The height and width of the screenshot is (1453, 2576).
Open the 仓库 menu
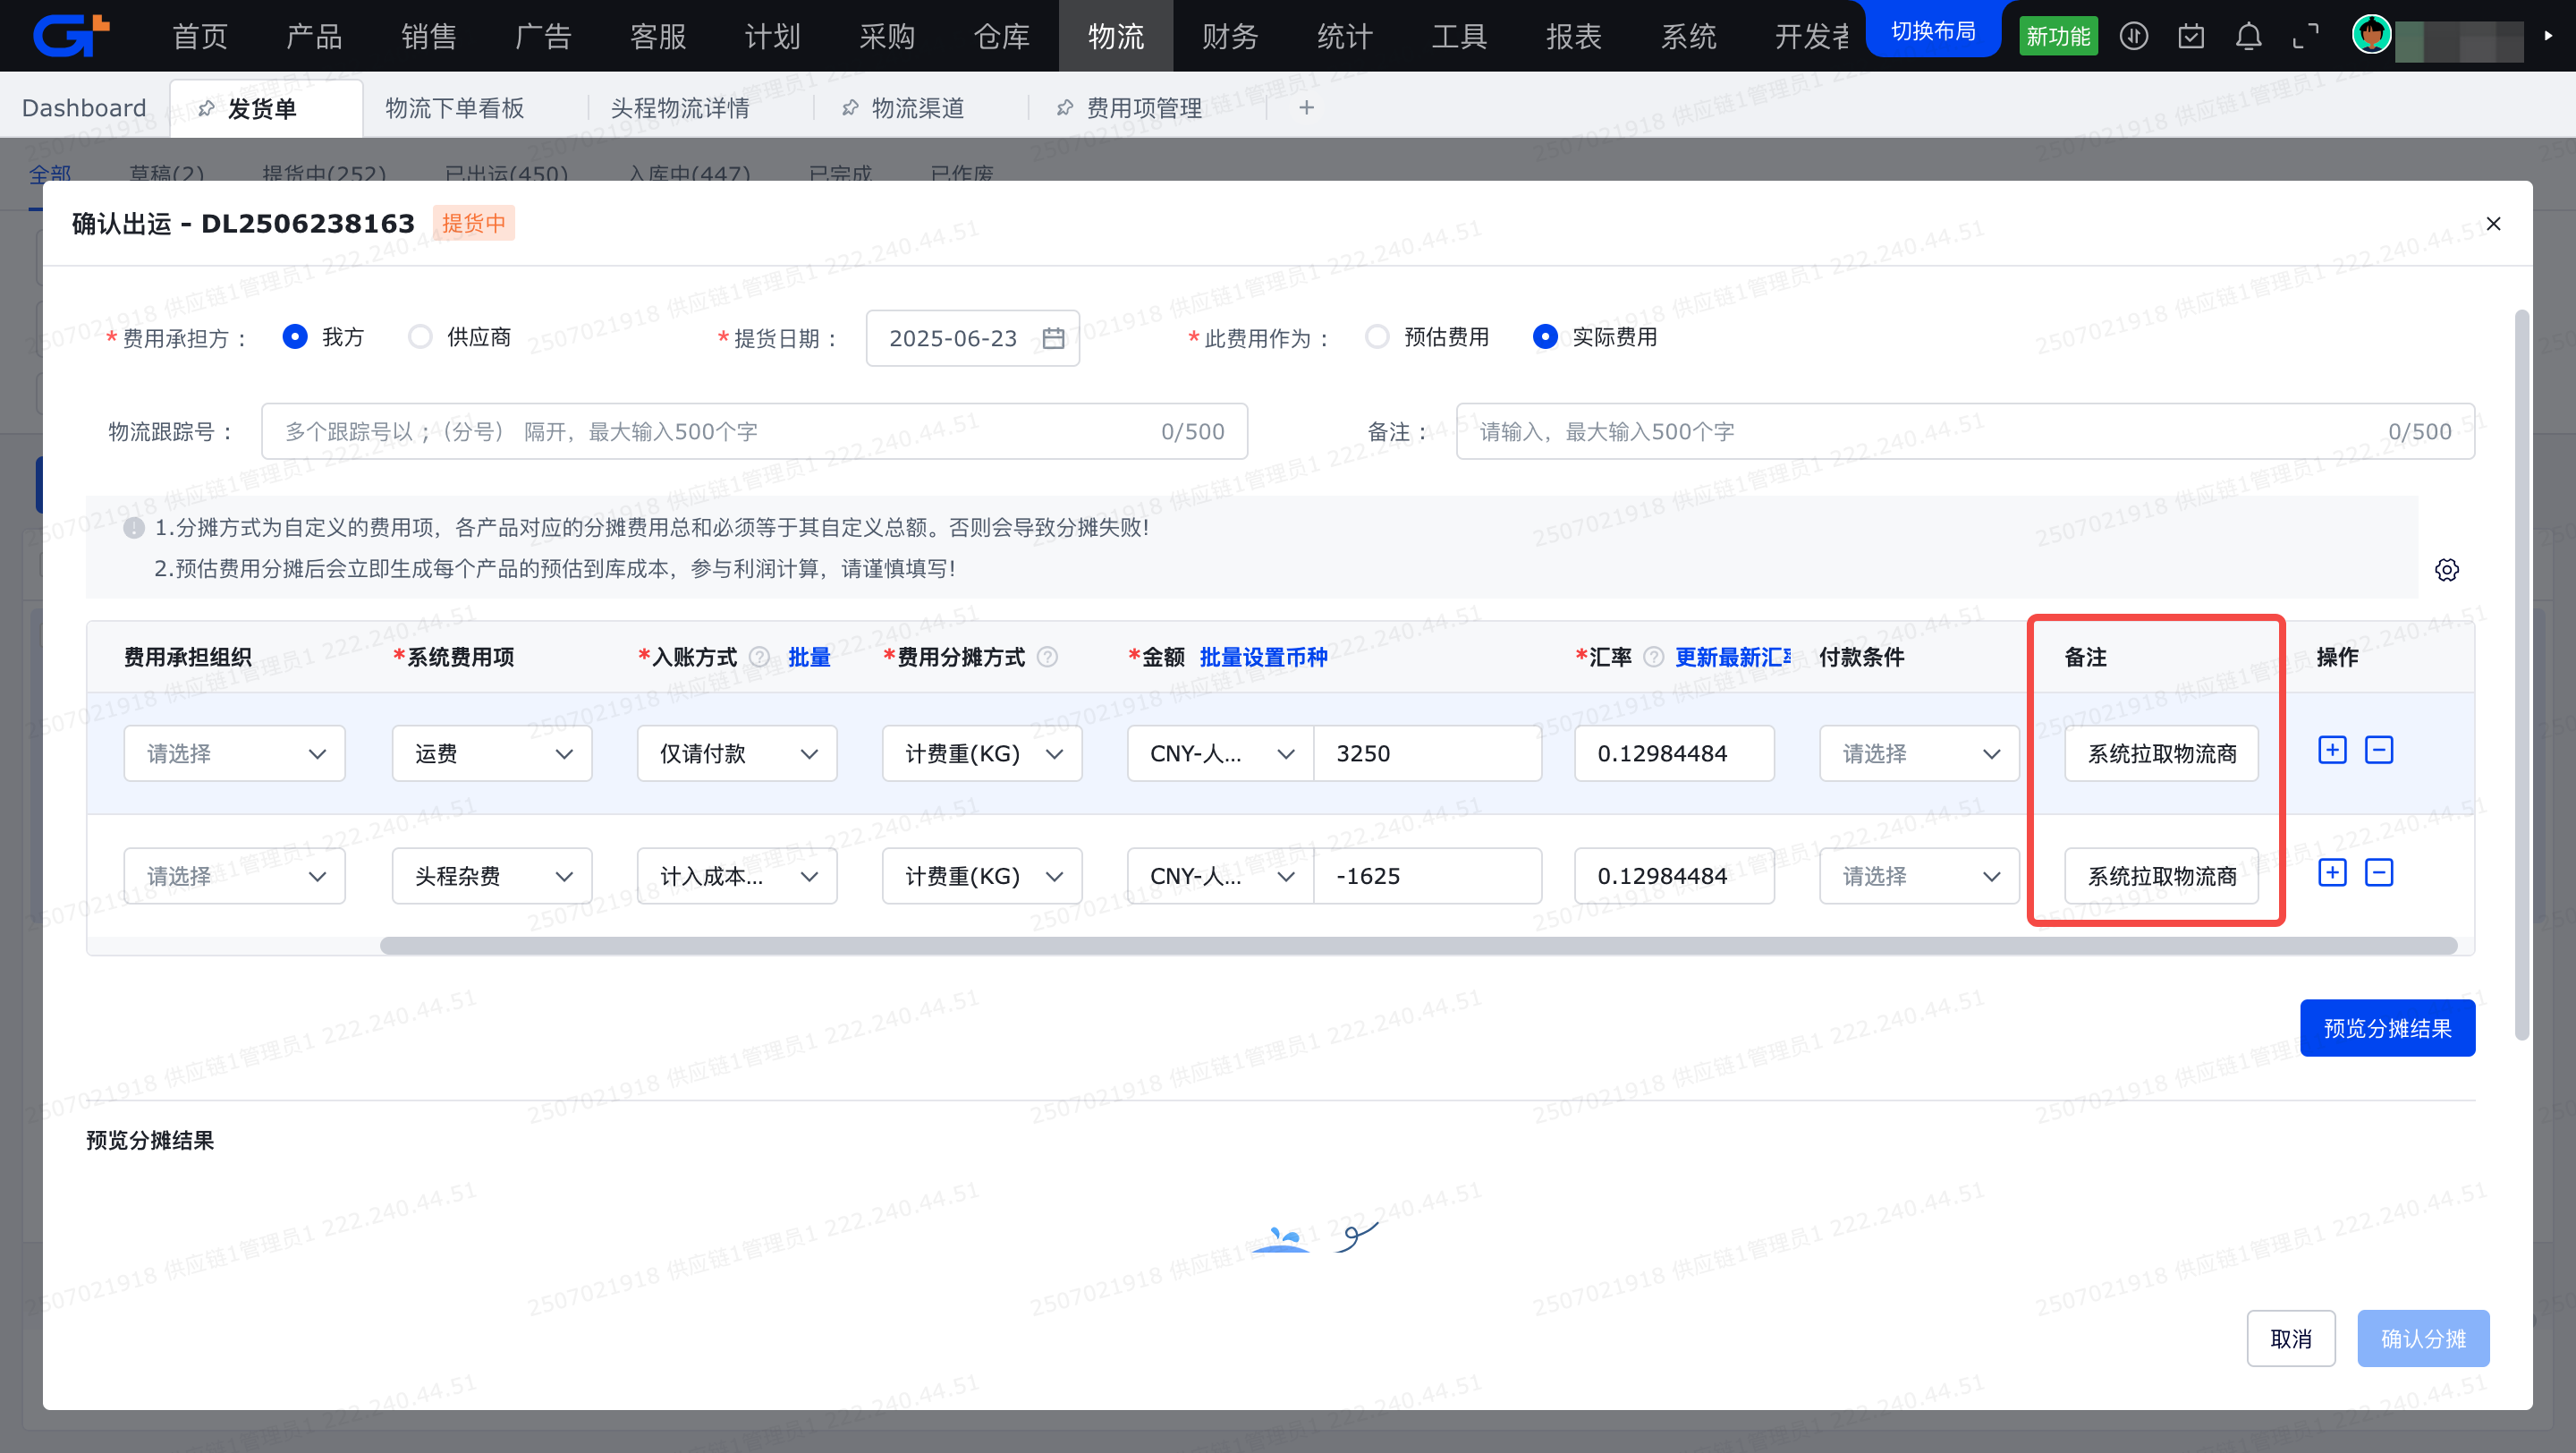1001,36
